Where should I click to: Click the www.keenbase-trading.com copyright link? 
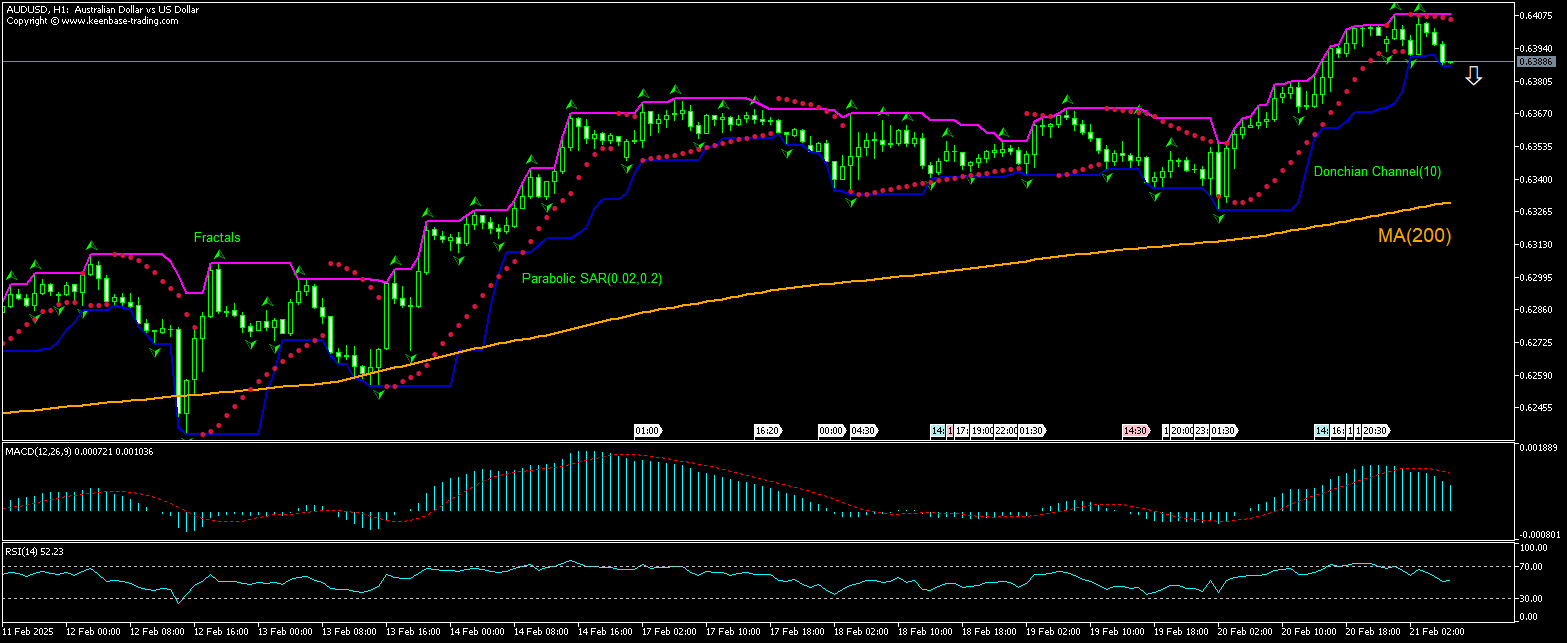click(x=120, y=20)
